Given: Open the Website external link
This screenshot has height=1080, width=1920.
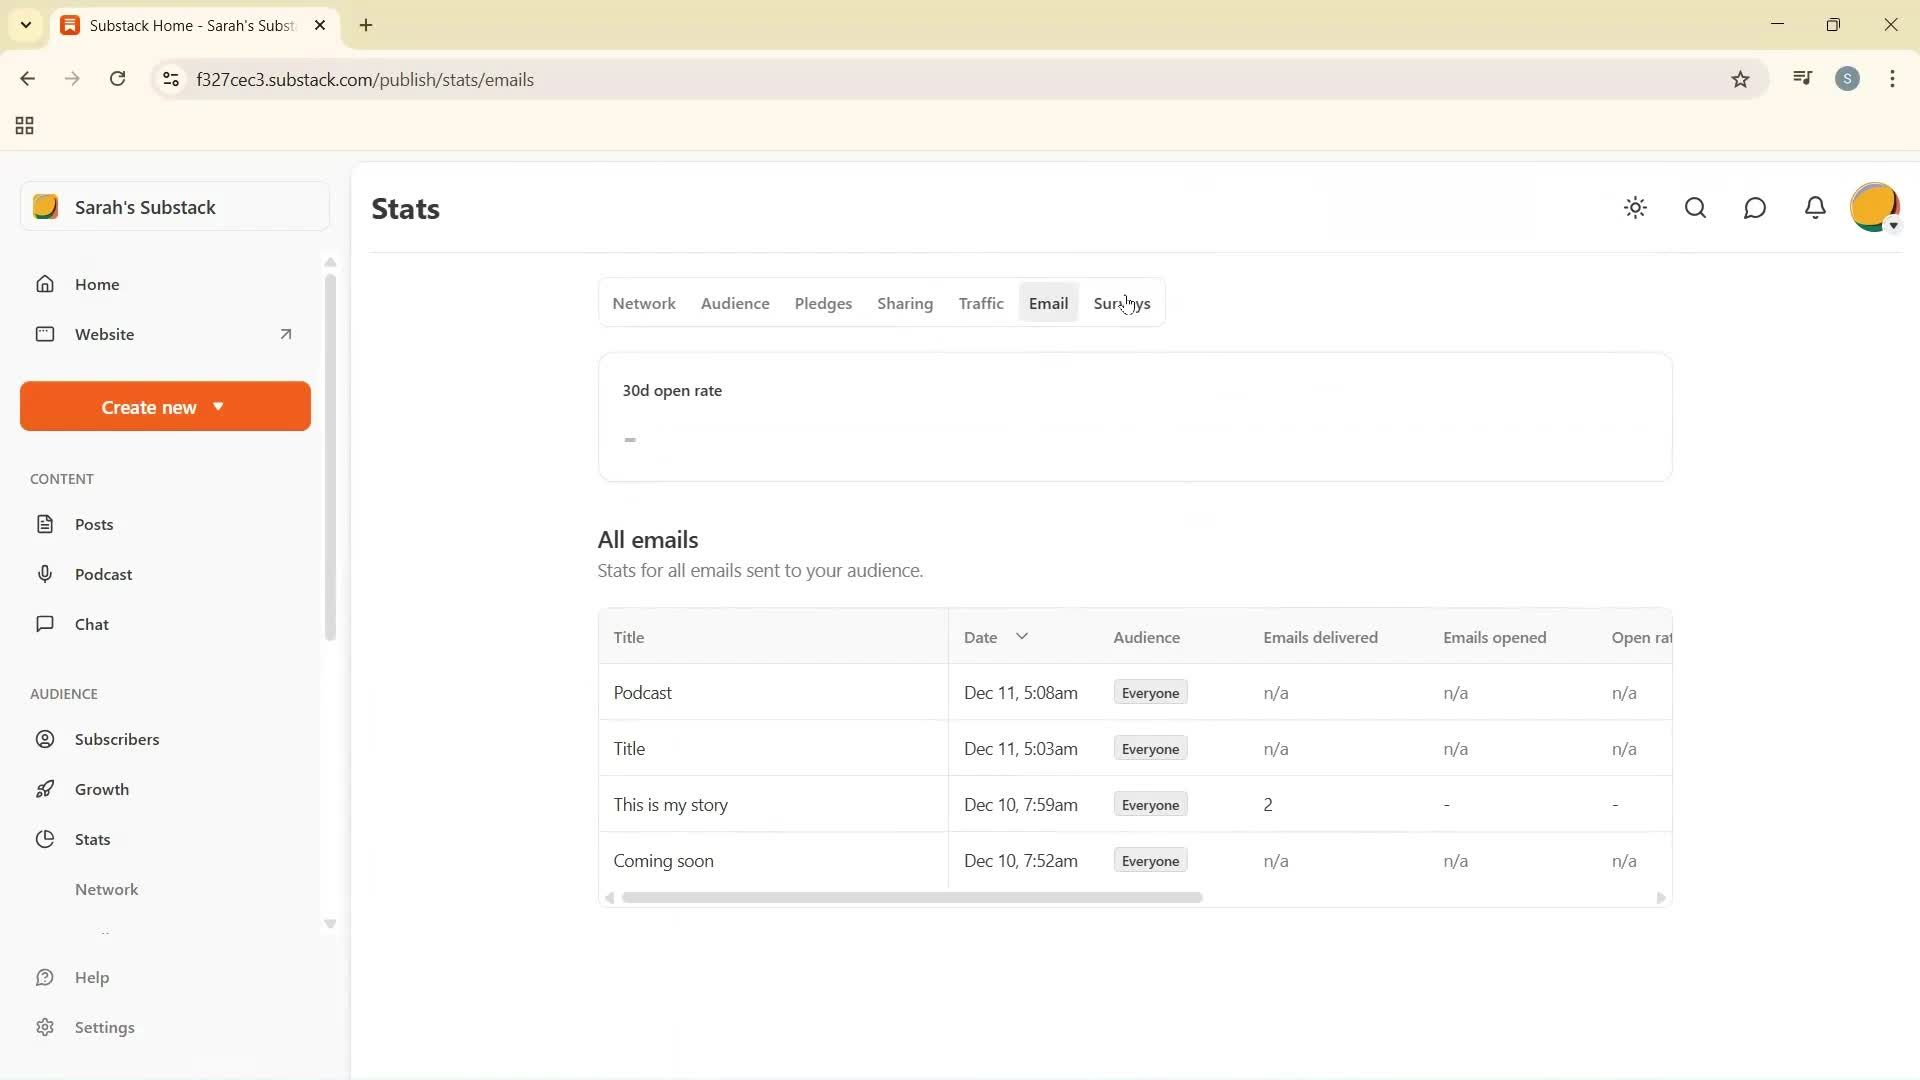Looking at the screenshot, I should [106, 334].
